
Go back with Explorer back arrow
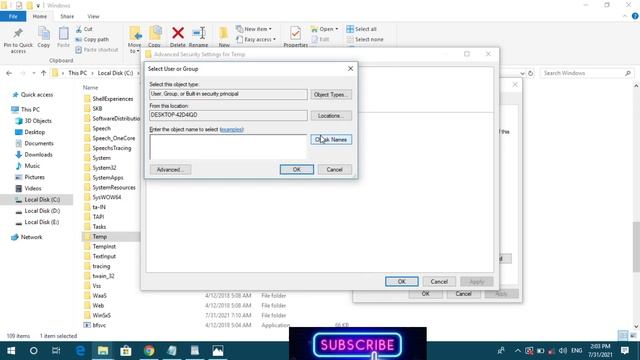[x=9, y=73]
